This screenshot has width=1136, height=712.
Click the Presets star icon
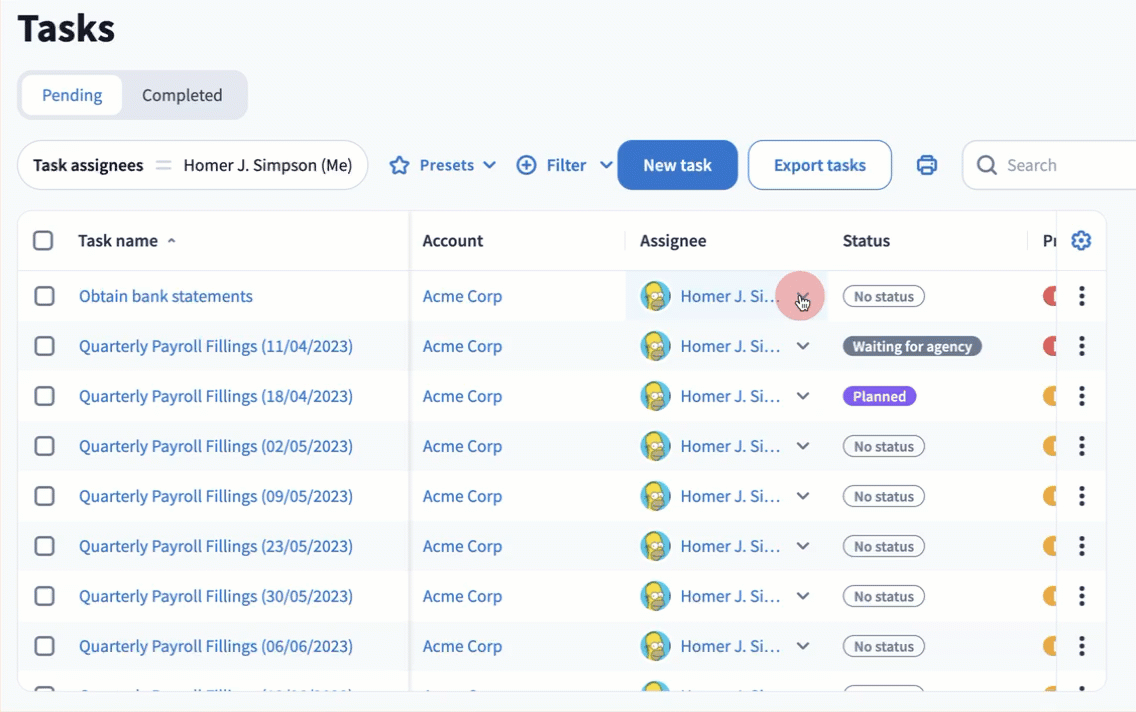pos(399,165)
